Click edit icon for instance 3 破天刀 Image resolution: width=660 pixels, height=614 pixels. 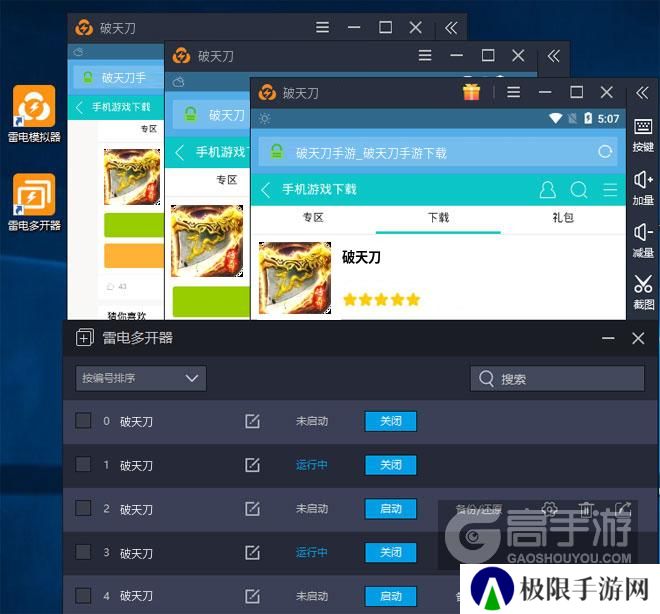click(252, 552)
